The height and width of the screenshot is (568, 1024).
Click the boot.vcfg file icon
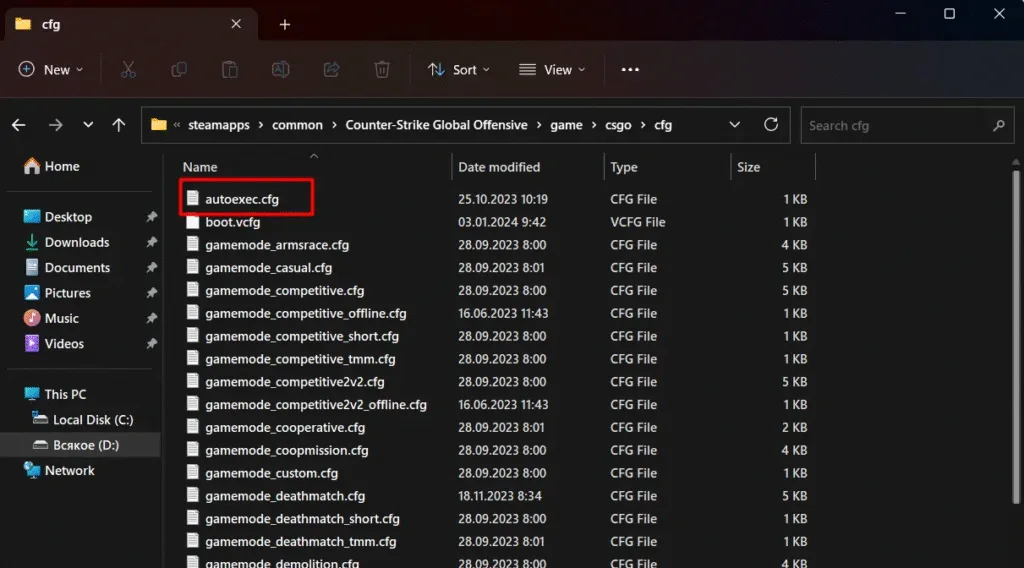click(x=193, y=221)
